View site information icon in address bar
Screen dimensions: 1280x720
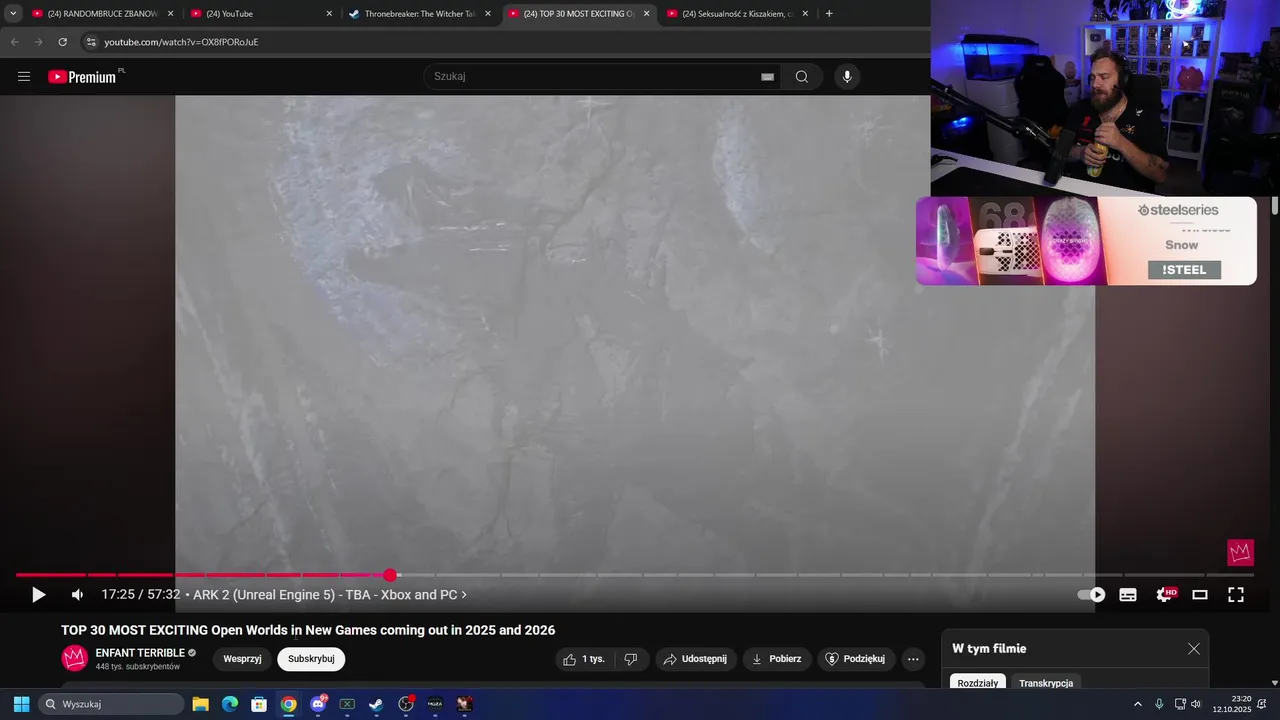(x=91, y=42)
